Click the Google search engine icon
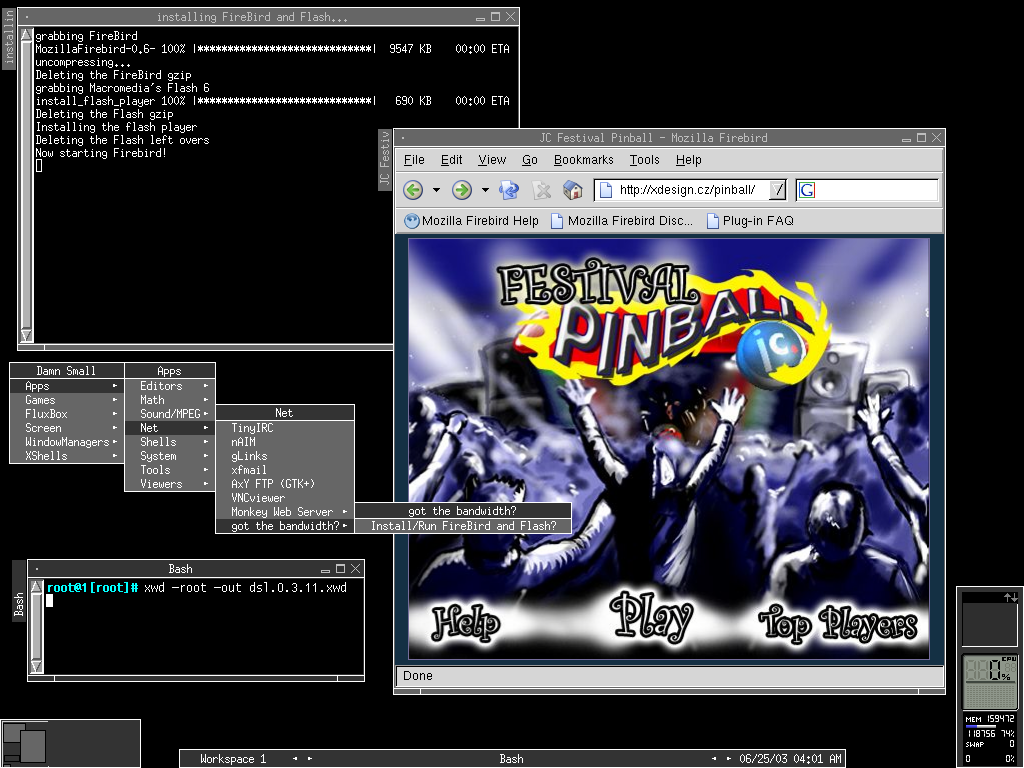Screen dimensions: 1024x768 (807, 190)
